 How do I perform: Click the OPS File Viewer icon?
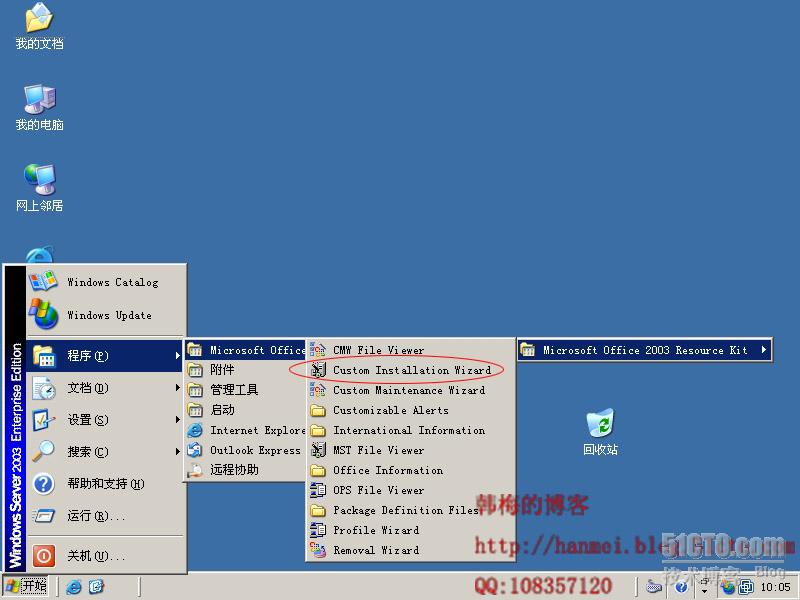[x=318, y=490]
